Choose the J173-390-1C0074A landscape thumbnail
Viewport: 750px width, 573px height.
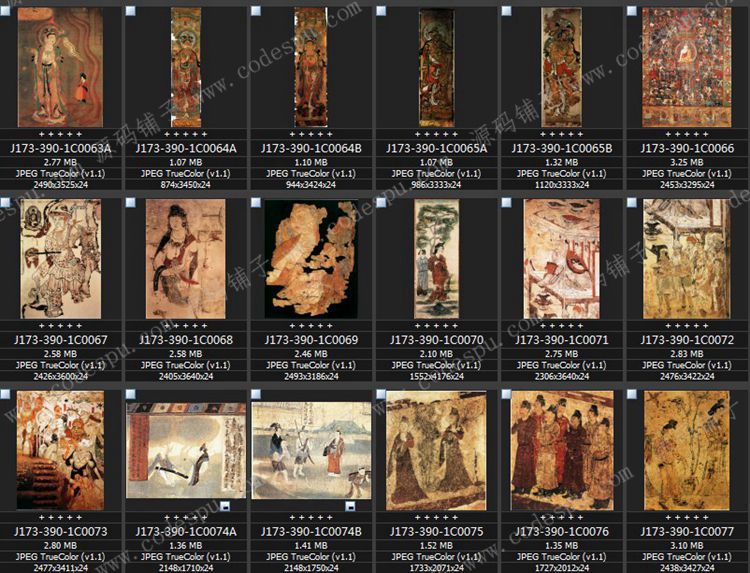tap(186, 451)
